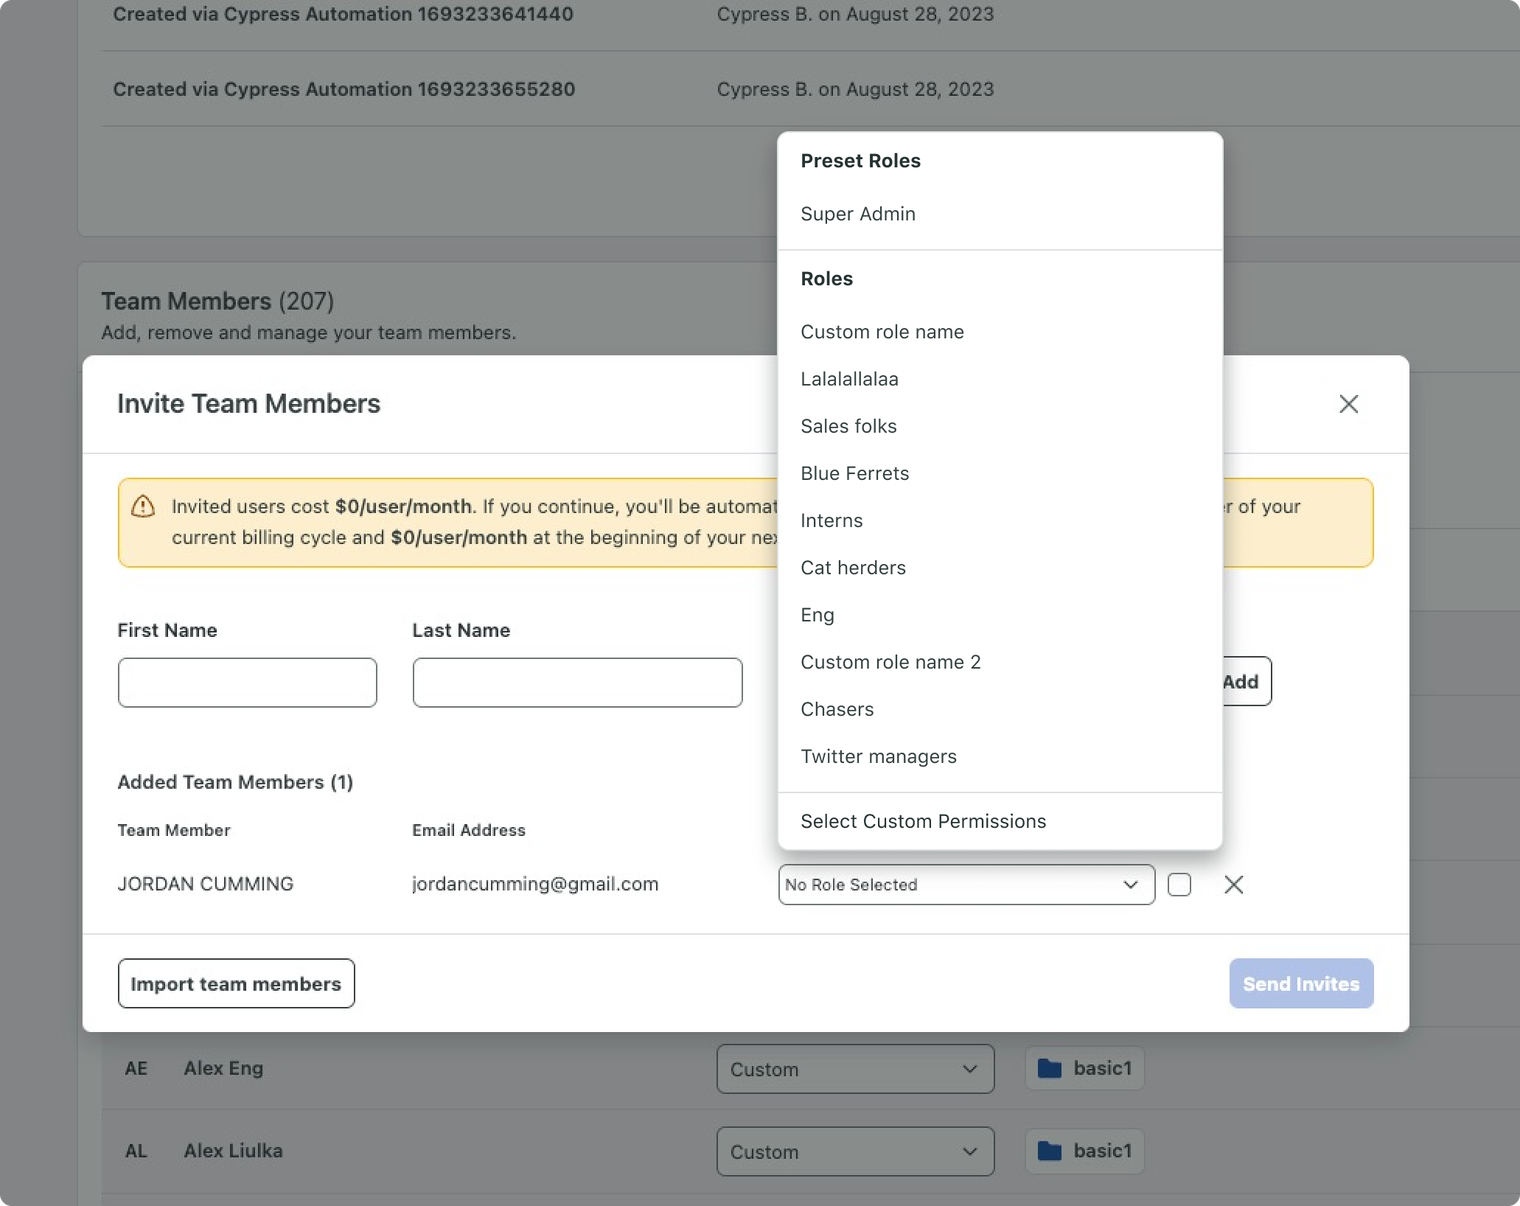Choose the Sales folks role

click(x=848, y=426)
